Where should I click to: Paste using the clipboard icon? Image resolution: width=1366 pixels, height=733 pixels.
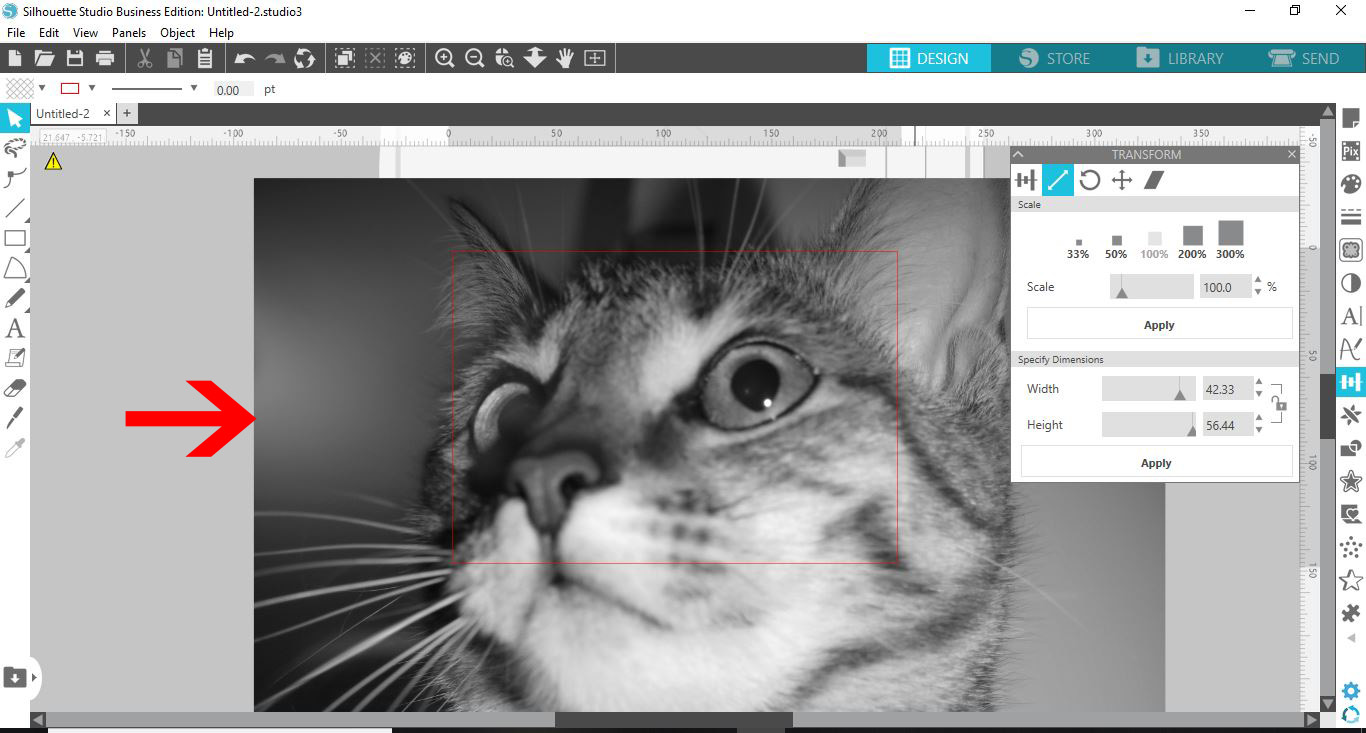coord(205,59)
